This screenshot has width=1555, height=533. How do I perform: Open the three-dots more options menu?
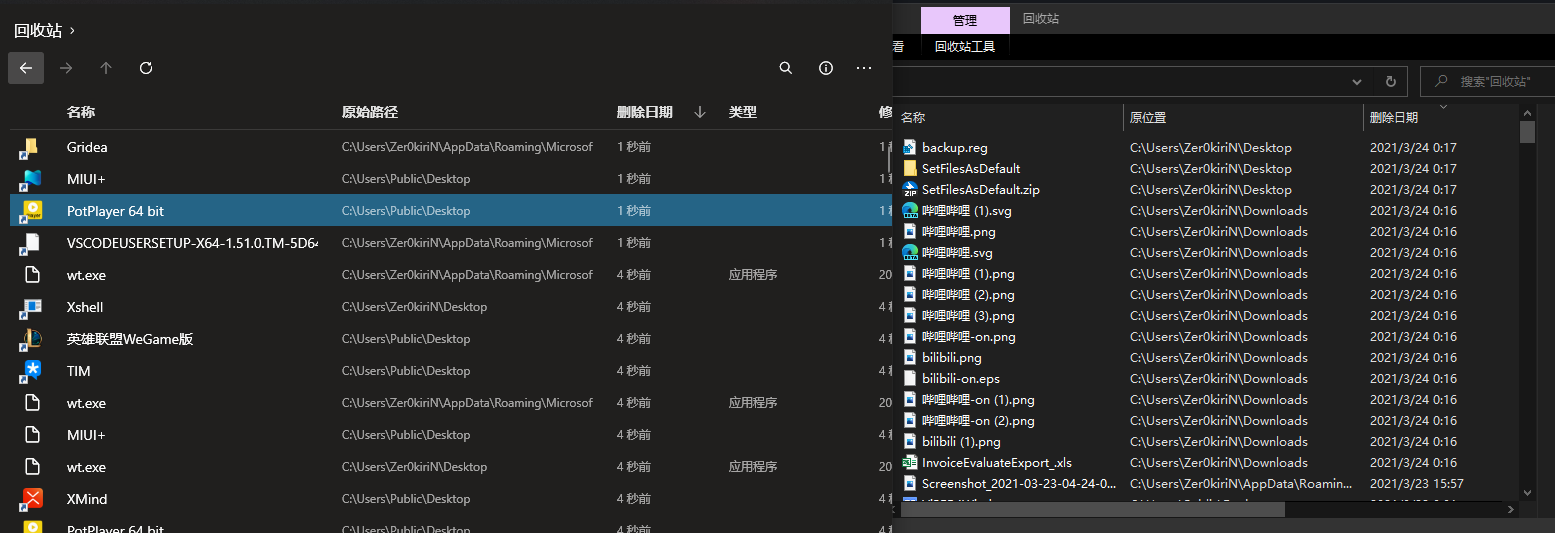(x=865, y=68)
